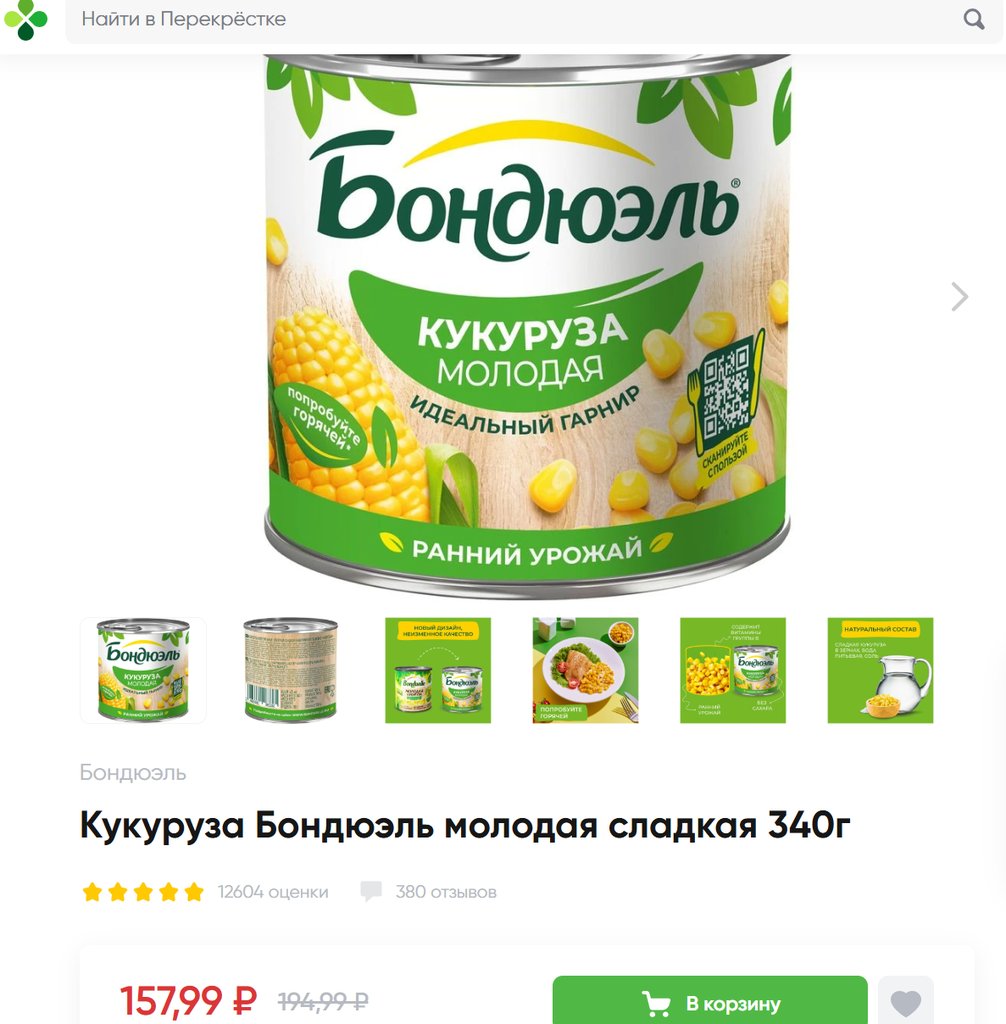Click the reviews speech bubble icon
The image size is (1006, 1024).
tap(371, 891)
